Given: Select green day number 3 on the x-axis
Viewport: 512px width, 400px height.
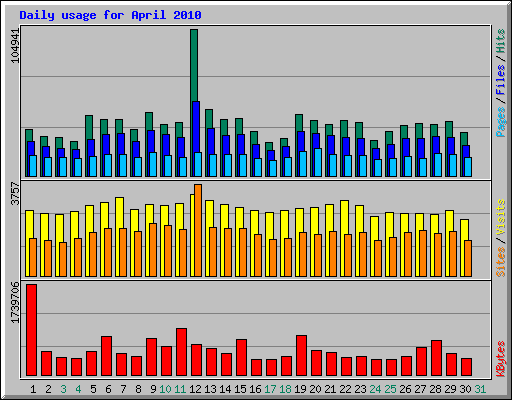Looking at the screenshot, I should (x=63, y=389).
